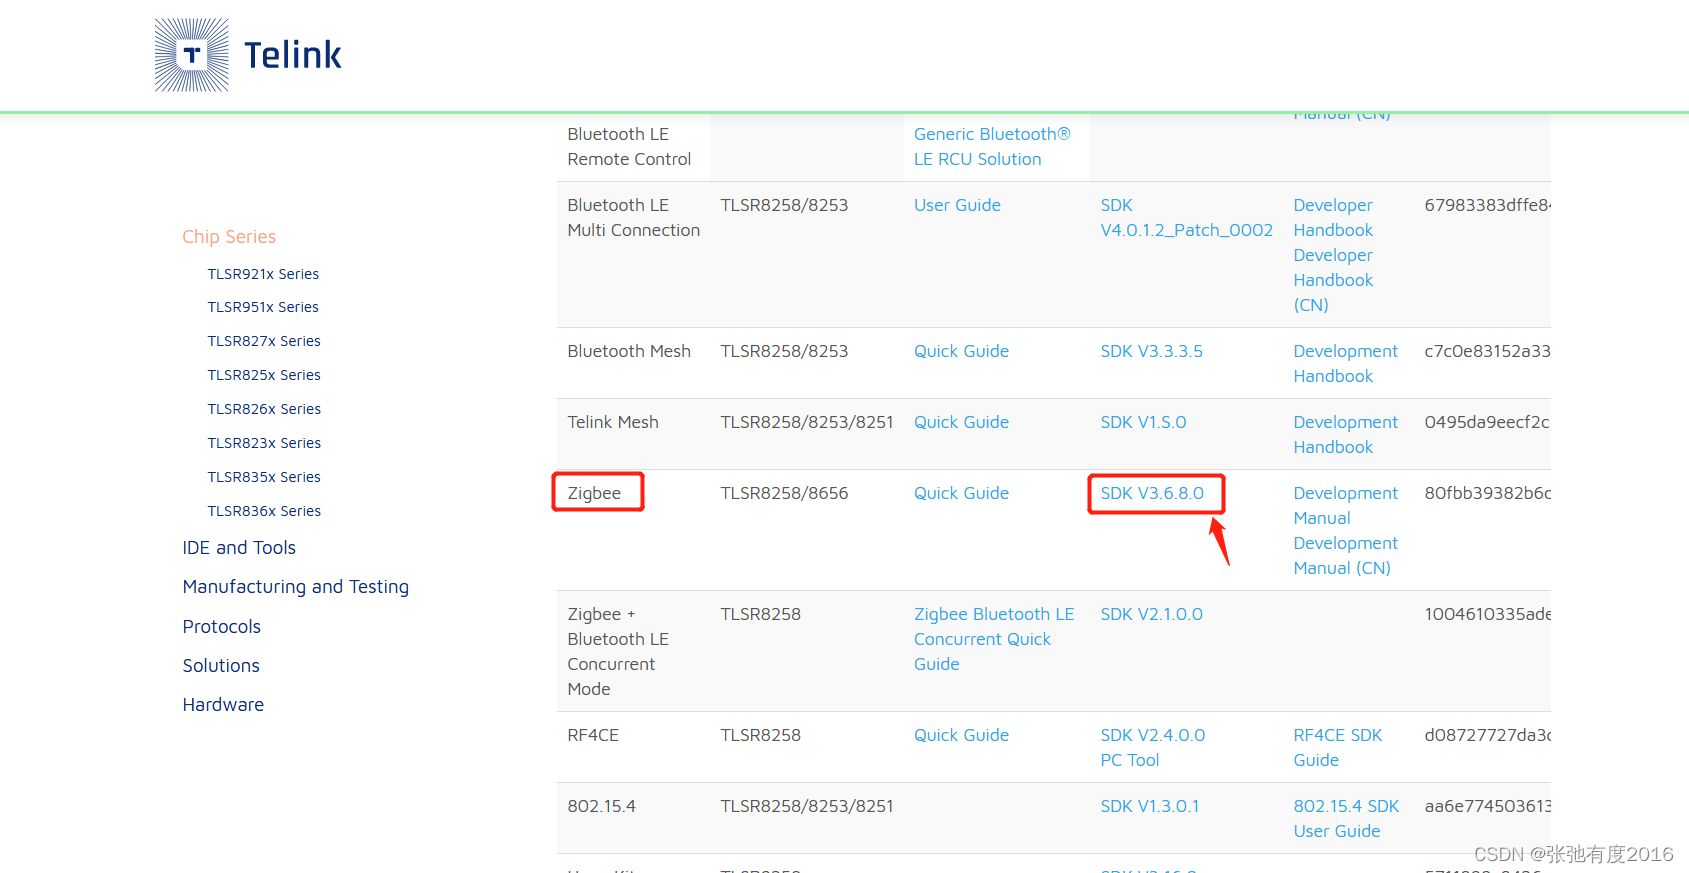This screenshot has height=873, width=1689.
Task: Select TLSR921x Series
Action: (x=263, y=274)
